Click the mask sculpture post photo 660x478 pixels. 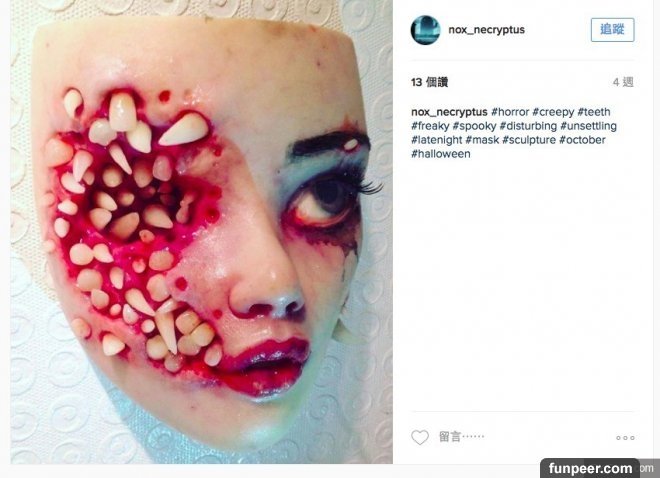pos(202,232)
